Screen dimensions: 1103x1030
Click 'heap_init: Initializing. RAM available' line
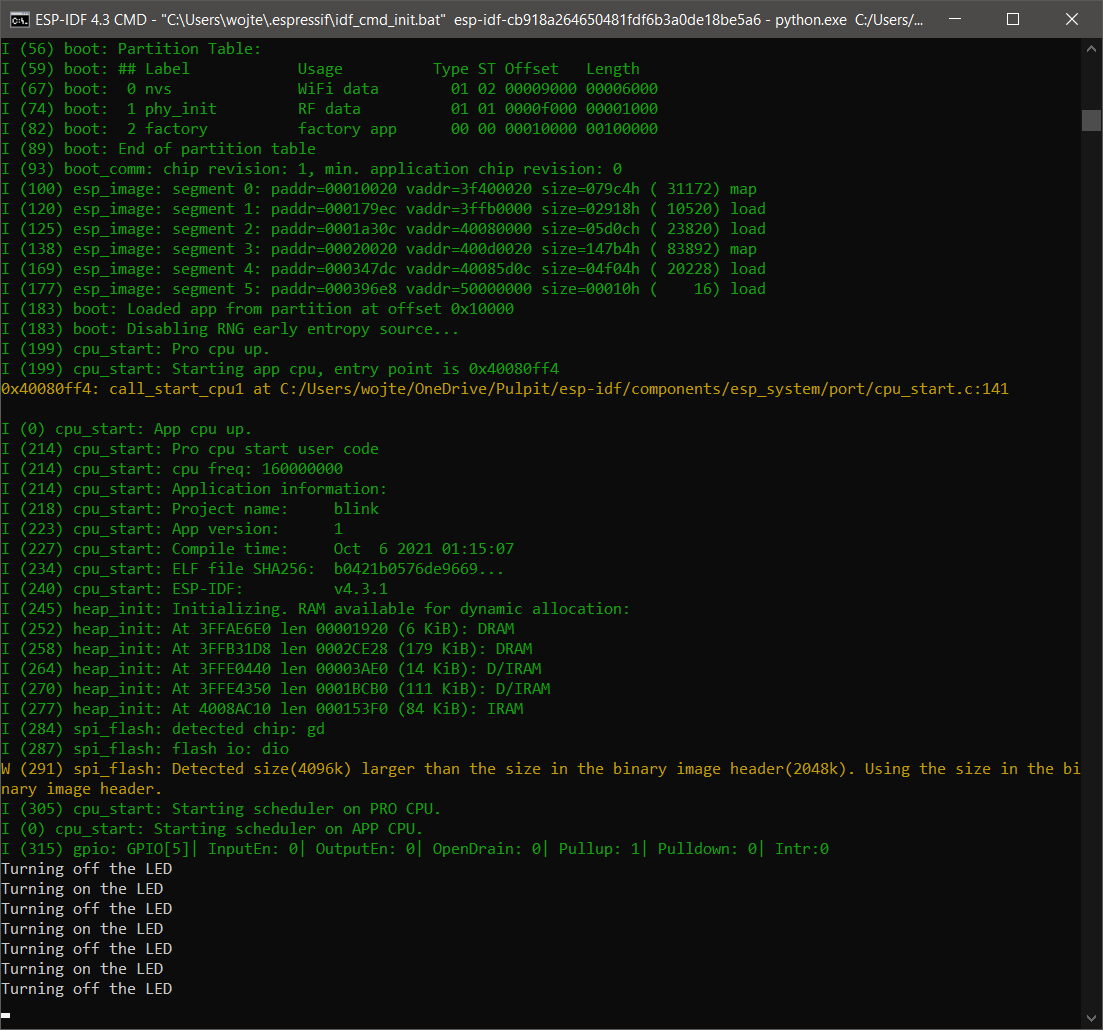click(x=316, y=609)
